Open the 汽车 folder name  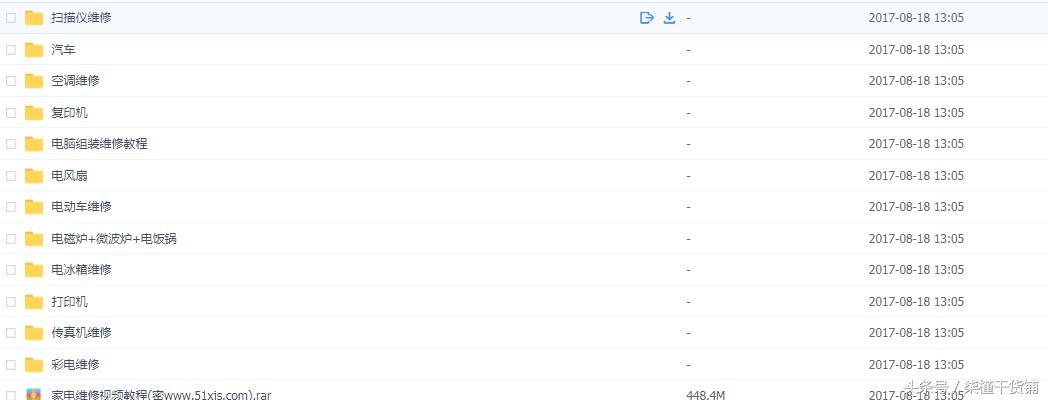(63, 49)
